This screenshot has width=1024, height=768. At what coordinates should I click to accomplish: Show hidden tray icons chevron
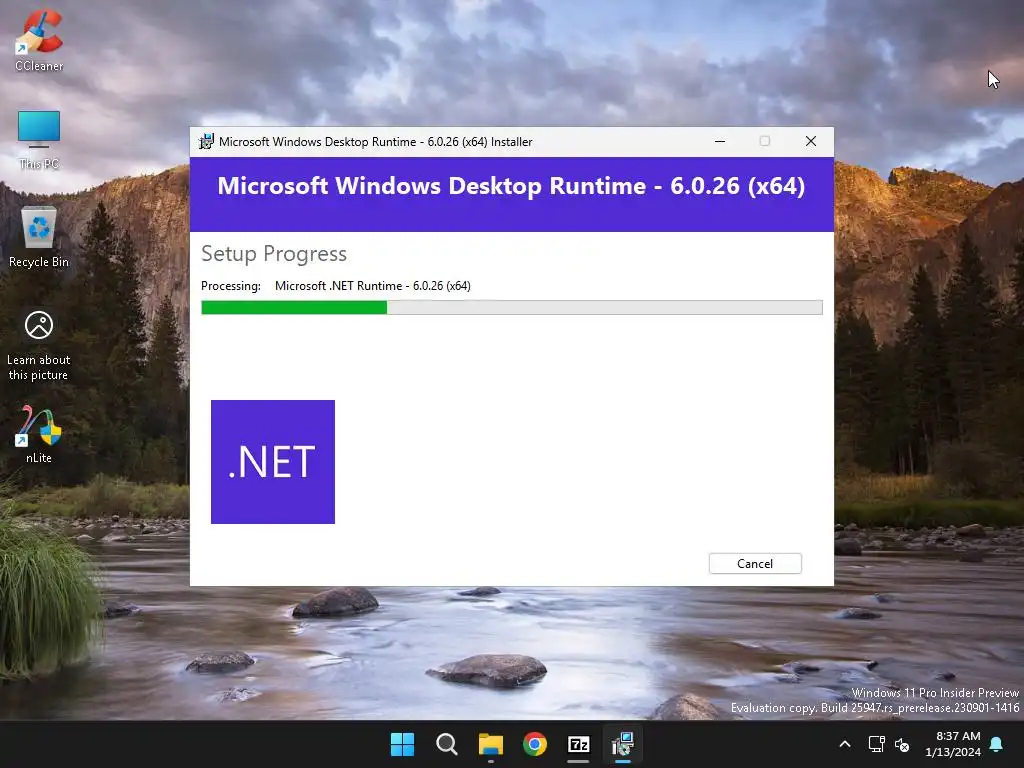point(844,744)
